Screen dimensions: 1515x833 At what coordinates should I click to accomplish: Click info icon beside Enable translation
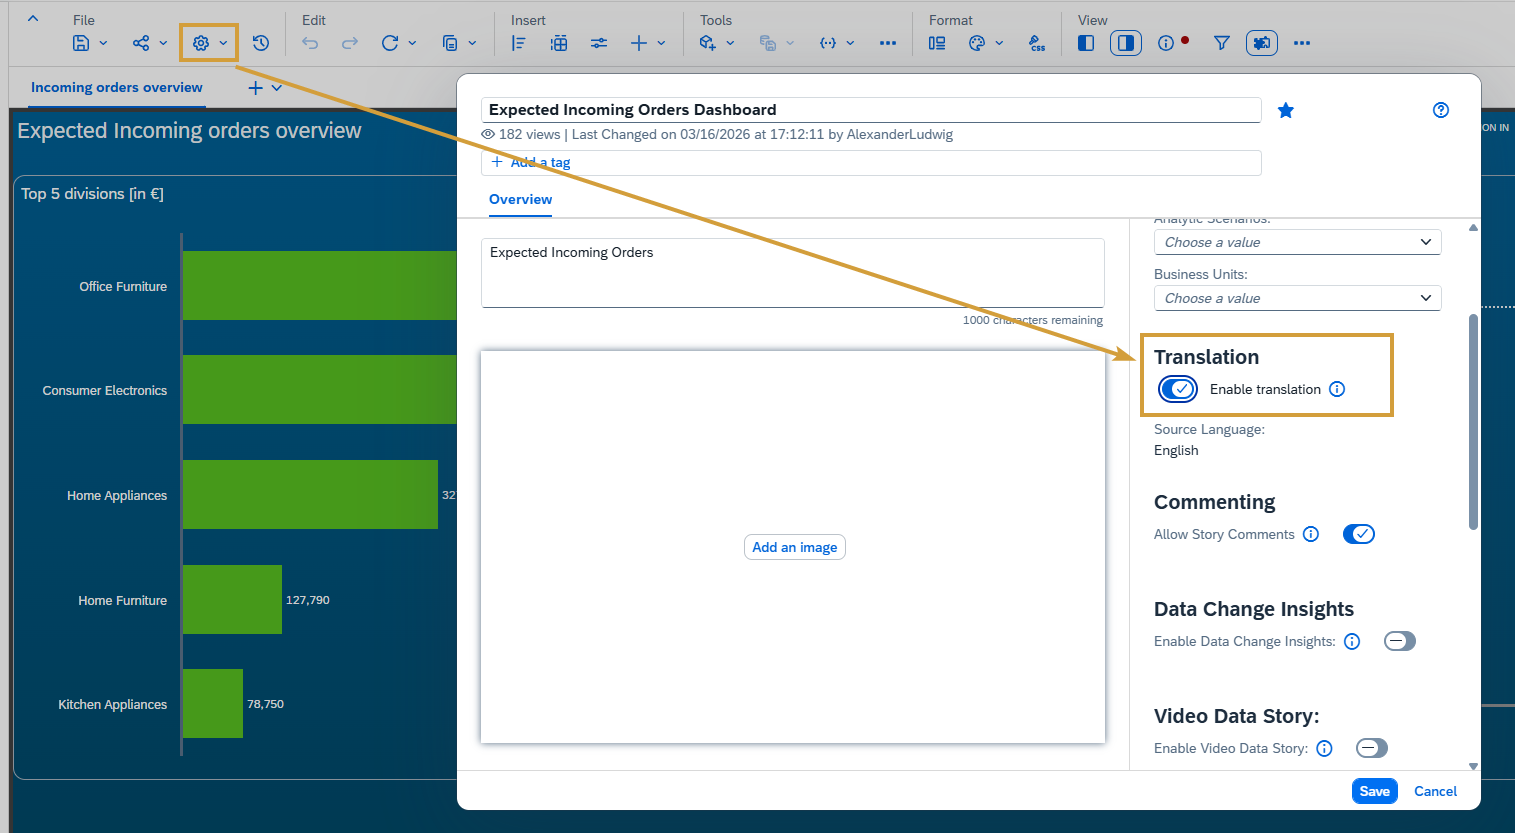(x=1337, y=389)
